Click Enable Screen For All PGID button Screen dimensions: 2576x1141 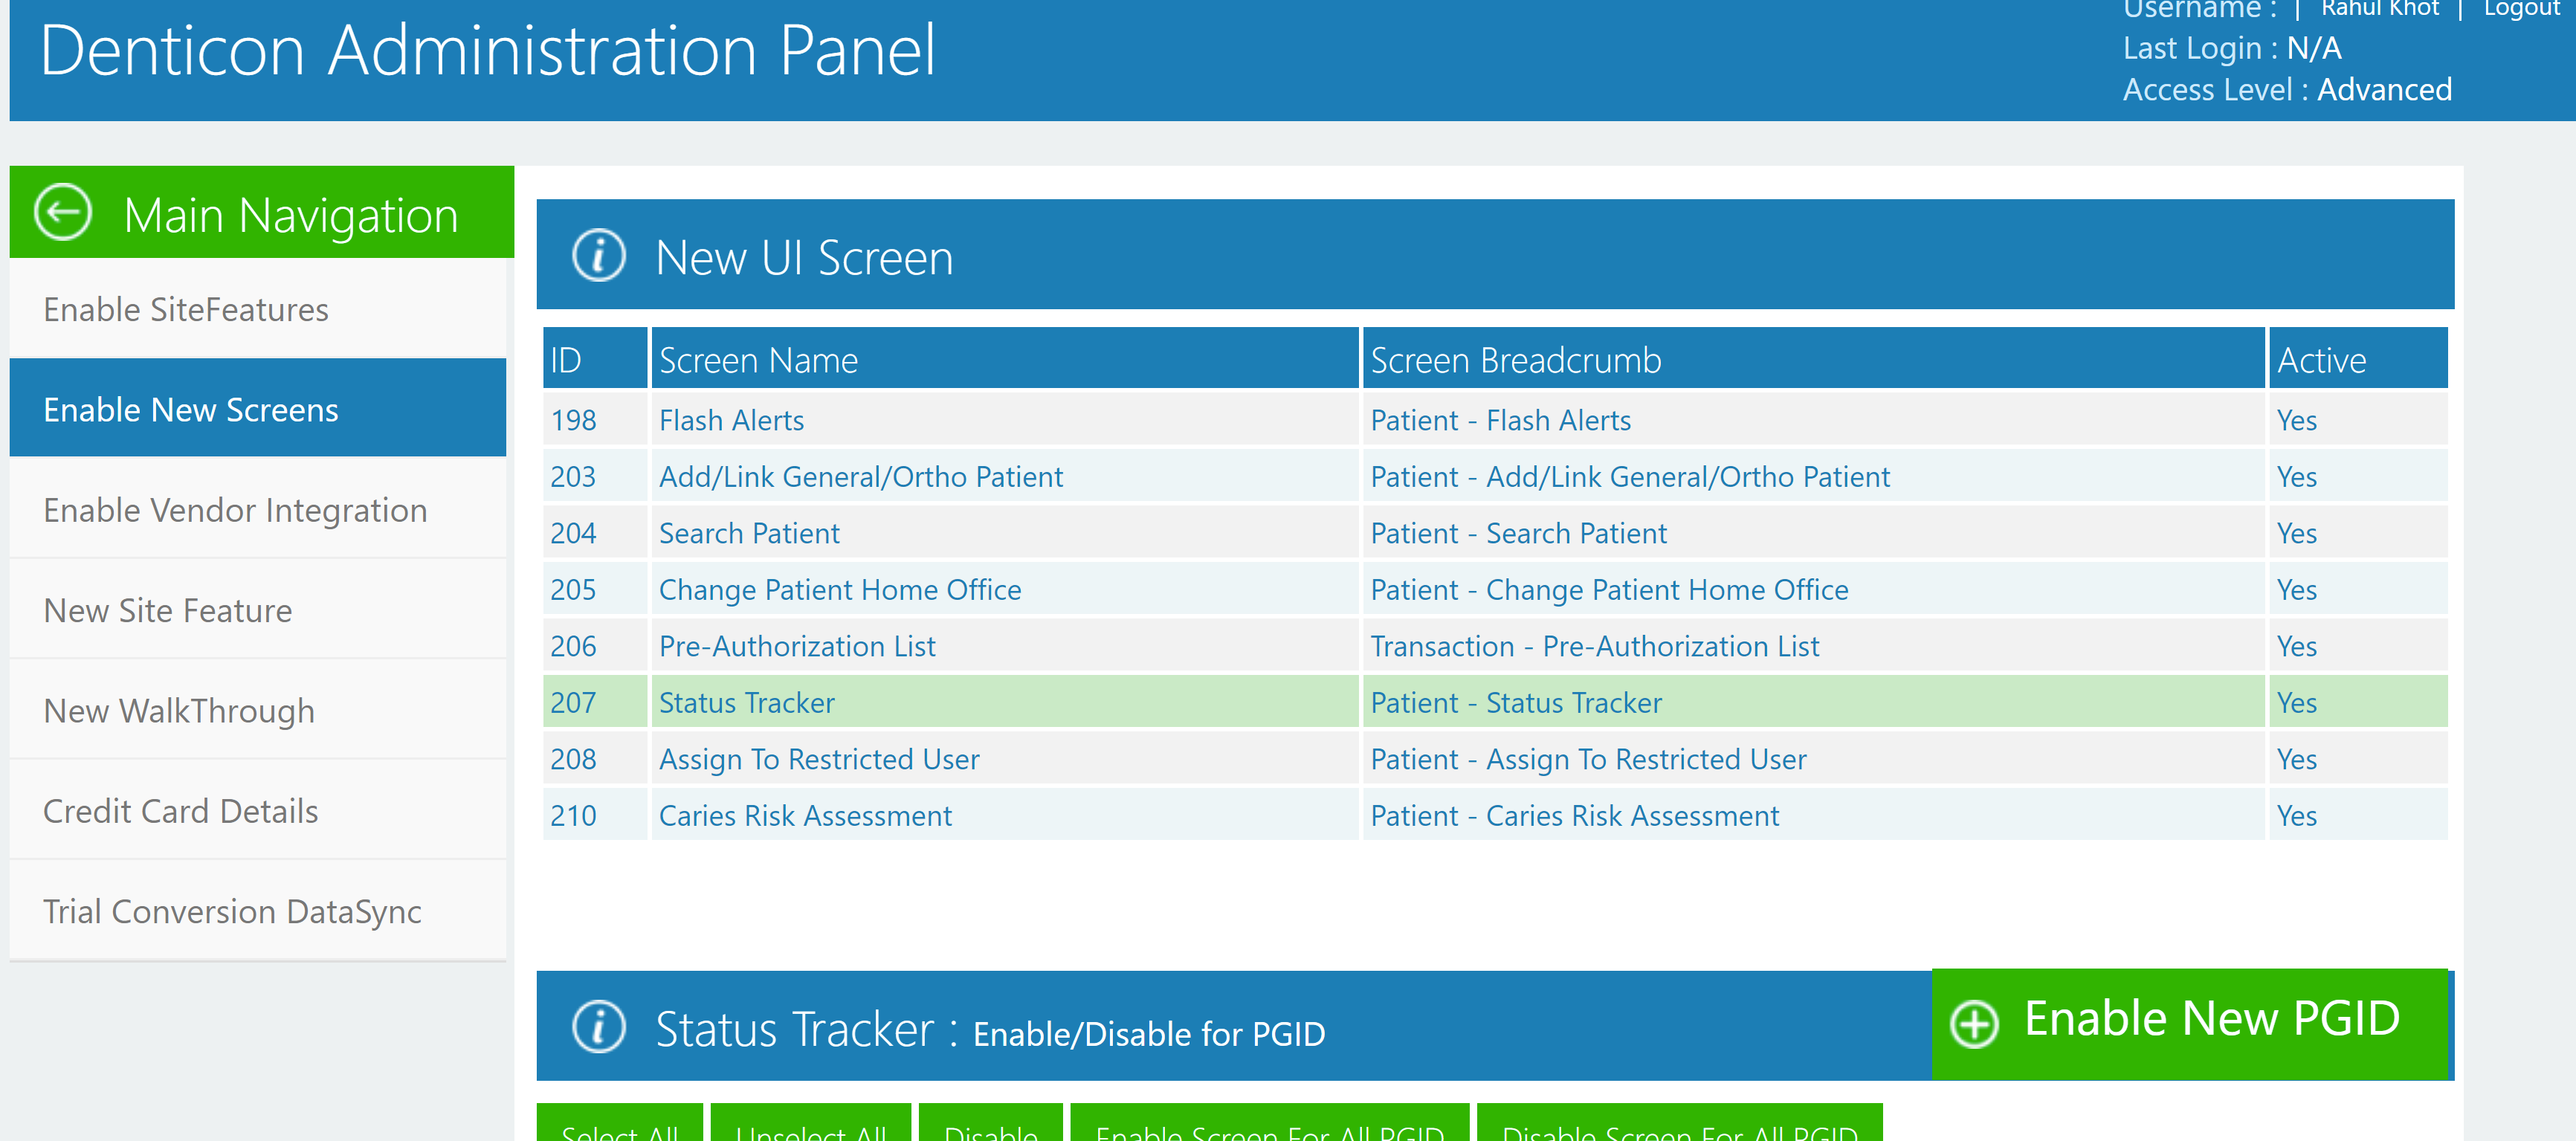(x=1269, y=1124)
